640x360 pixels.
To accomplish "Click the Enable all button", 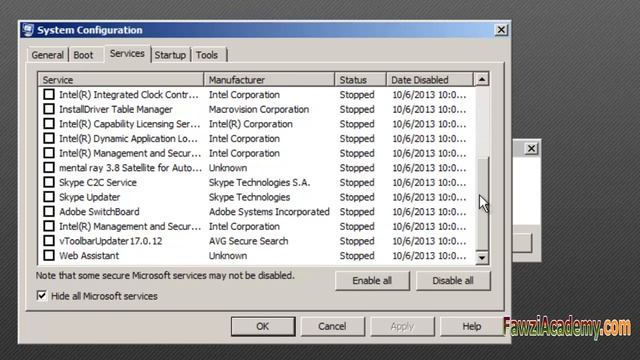I will point(372,281).
